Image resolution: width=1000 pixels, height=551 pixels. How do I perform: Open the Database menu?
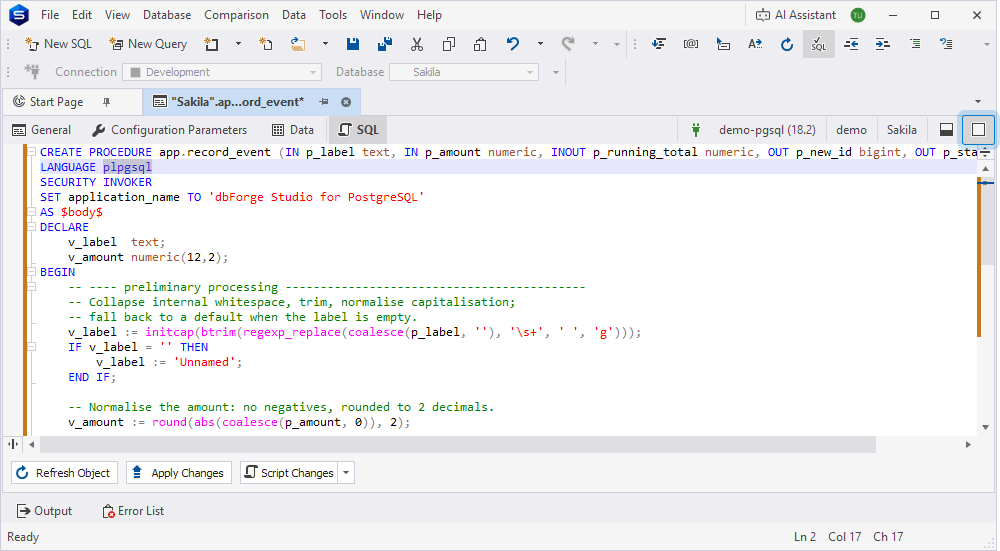(x=167, y=15)
